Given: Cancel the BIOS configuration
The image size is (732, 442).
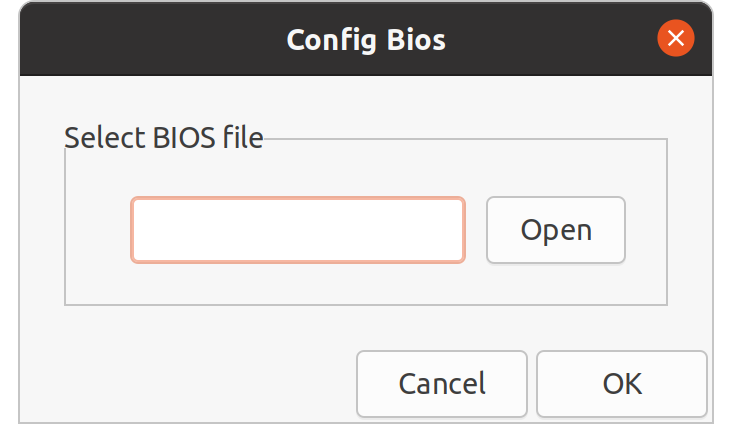Looking at the screenshot, I should [442, 384].
